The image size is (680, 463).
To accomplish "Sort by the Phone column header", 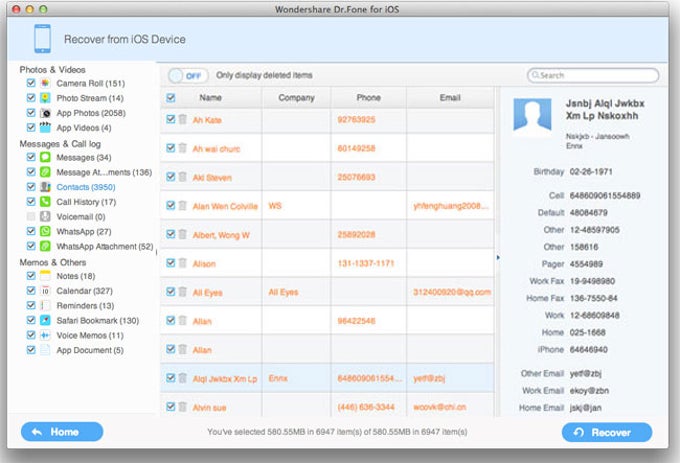I will click(368, 98).
